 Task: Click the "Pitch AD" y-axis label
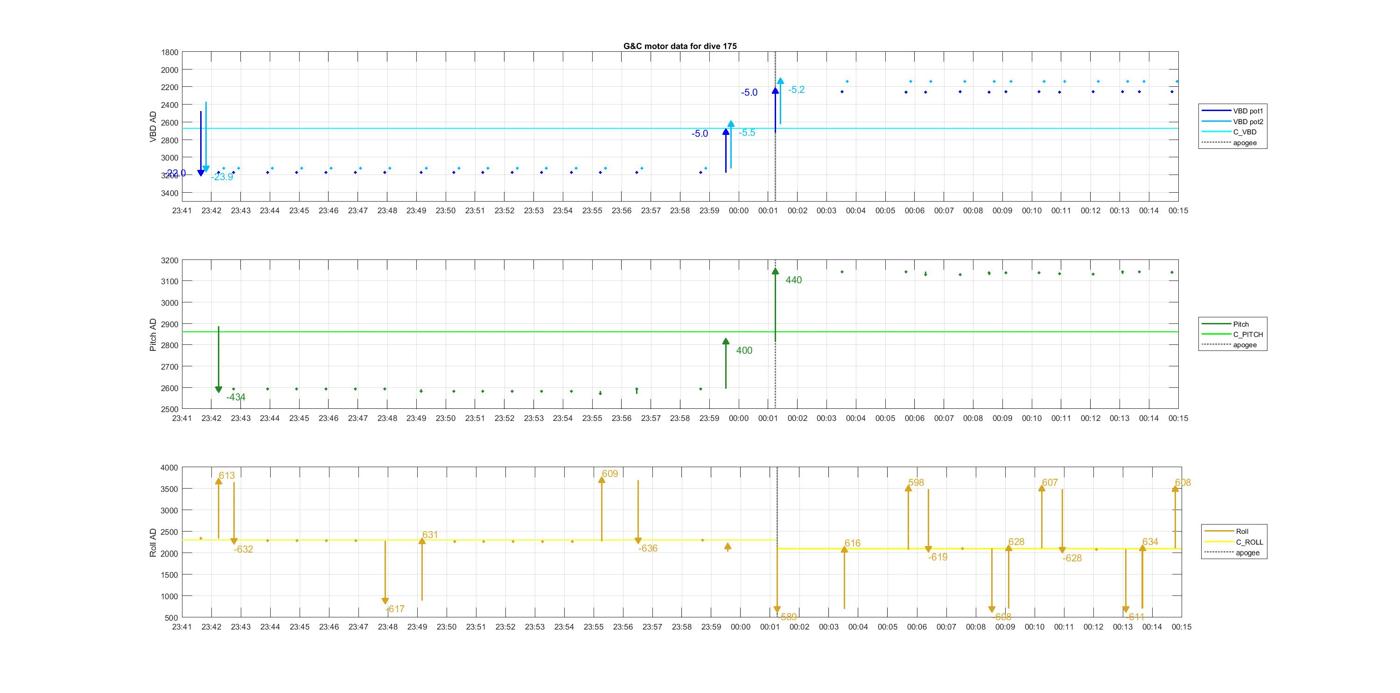pos(153,334)
